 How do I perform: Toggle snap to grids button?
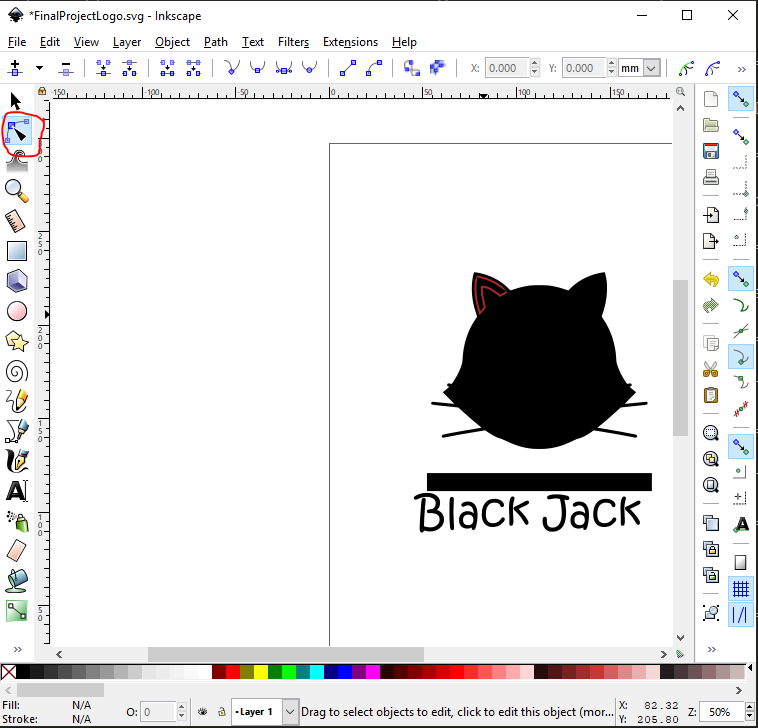741,589
